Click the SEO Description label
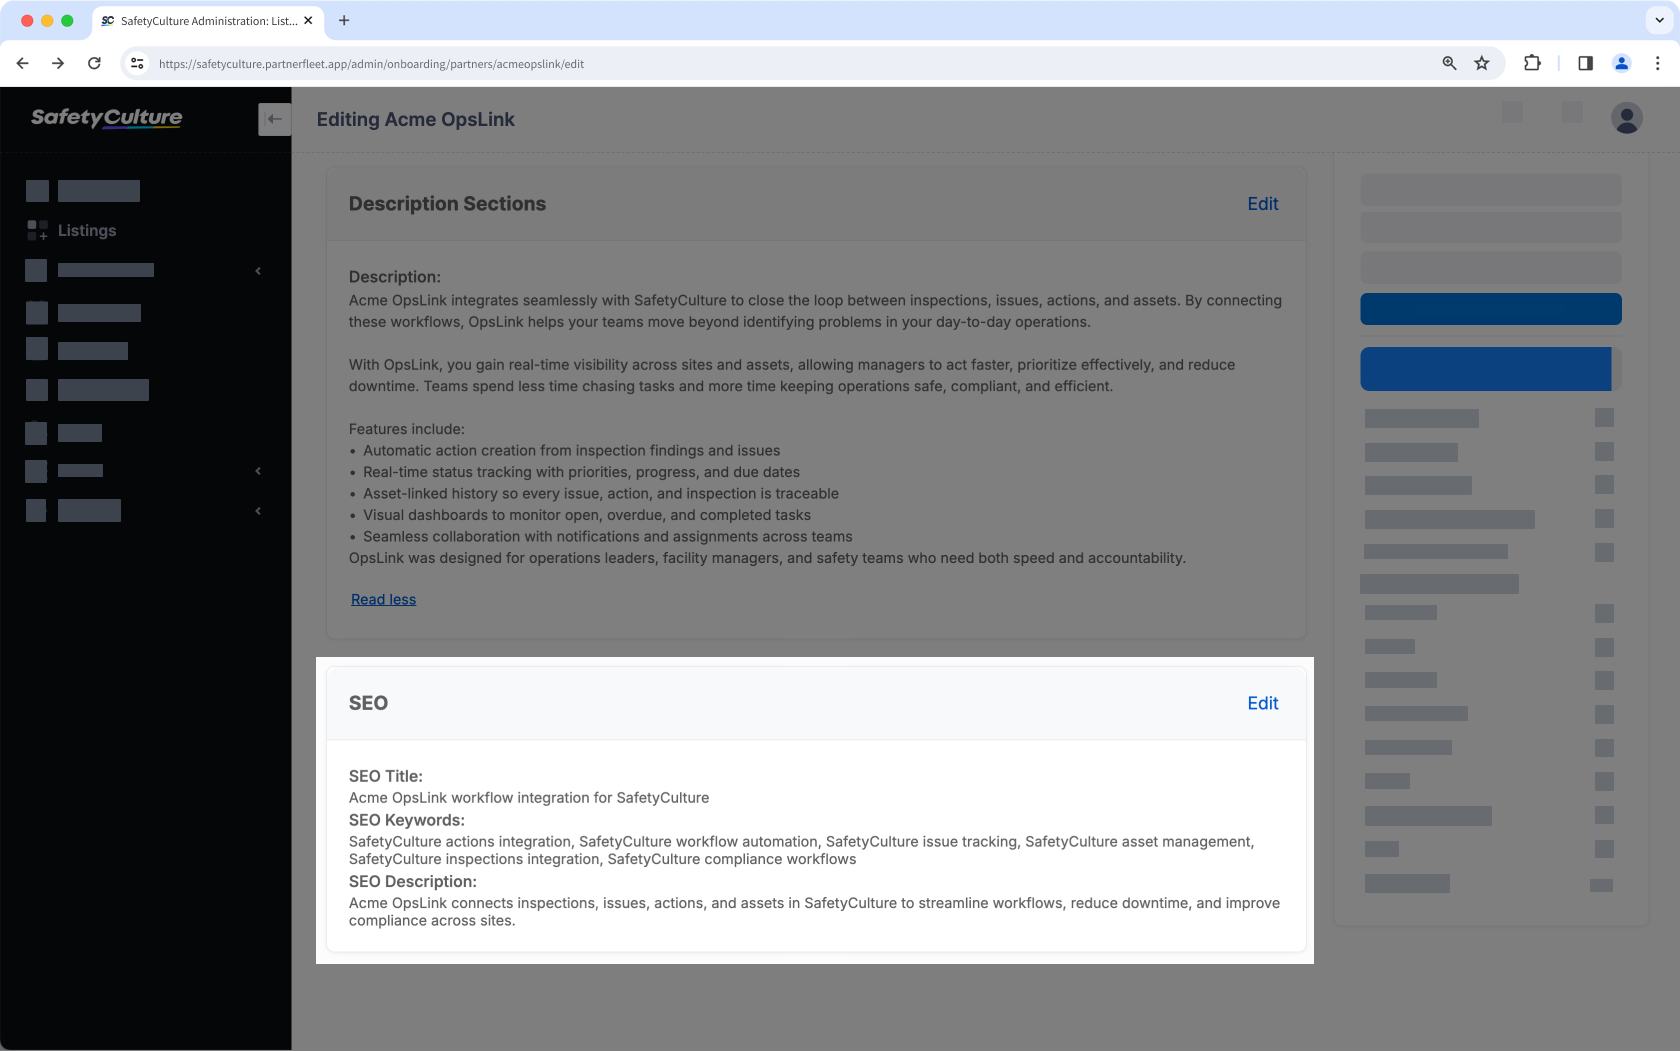Viewport: 1680px width, 1051px height. 412,881
